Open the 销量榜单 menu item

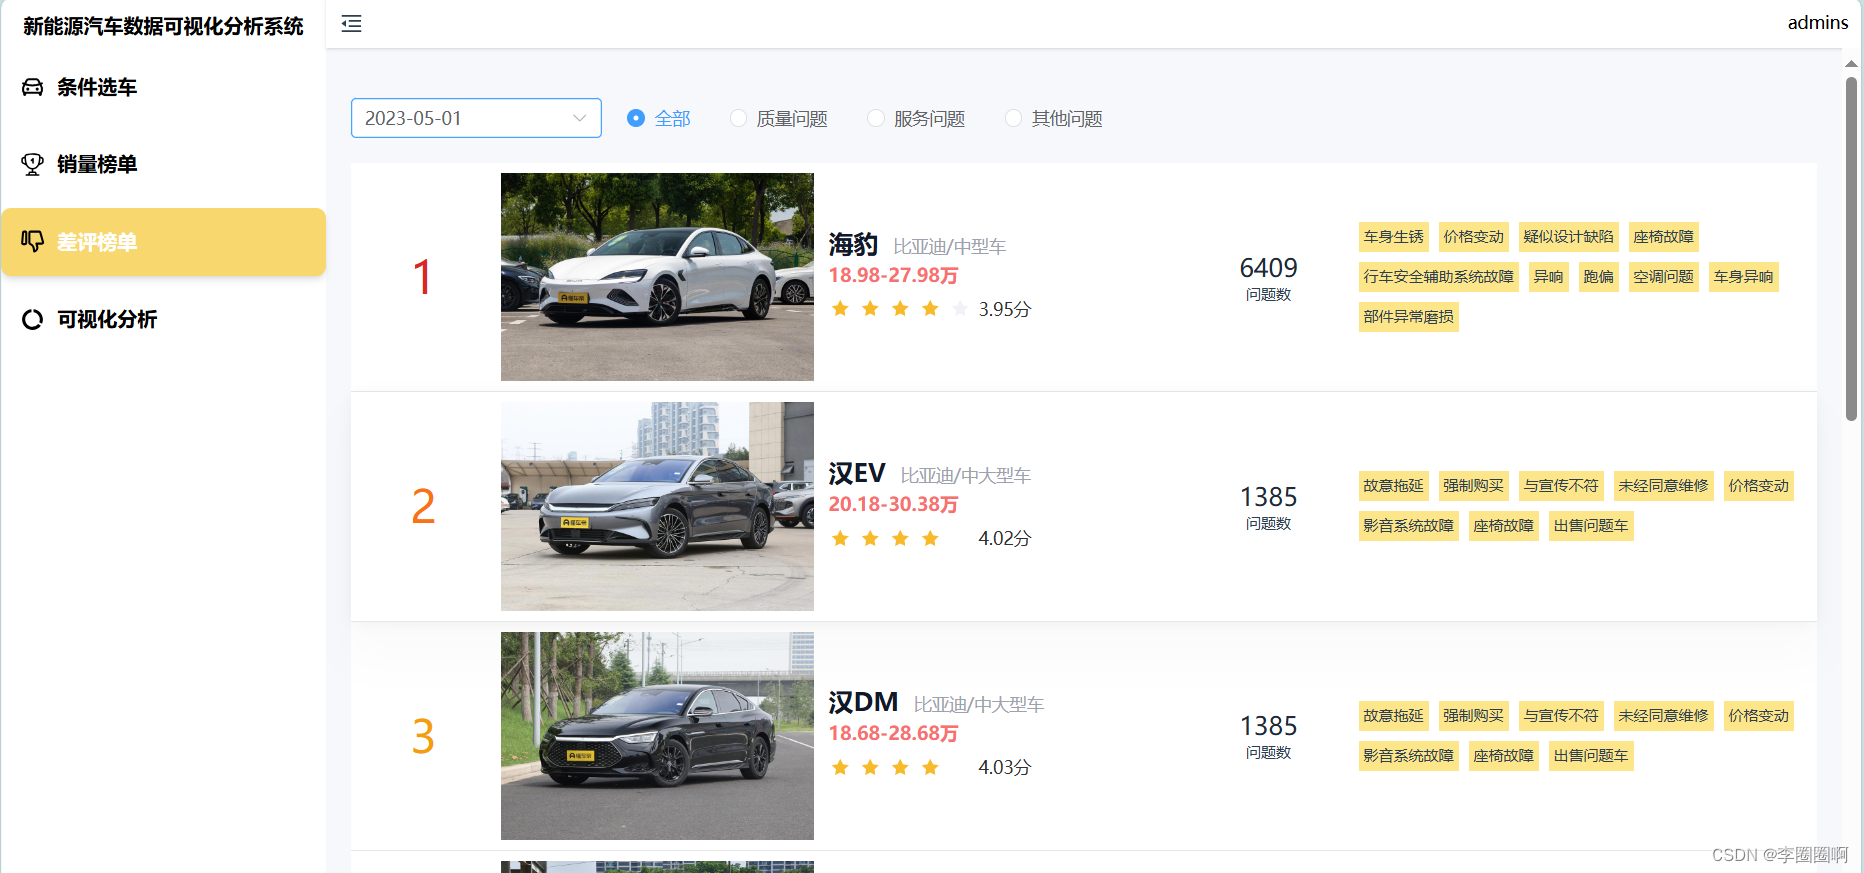(96, 164)
